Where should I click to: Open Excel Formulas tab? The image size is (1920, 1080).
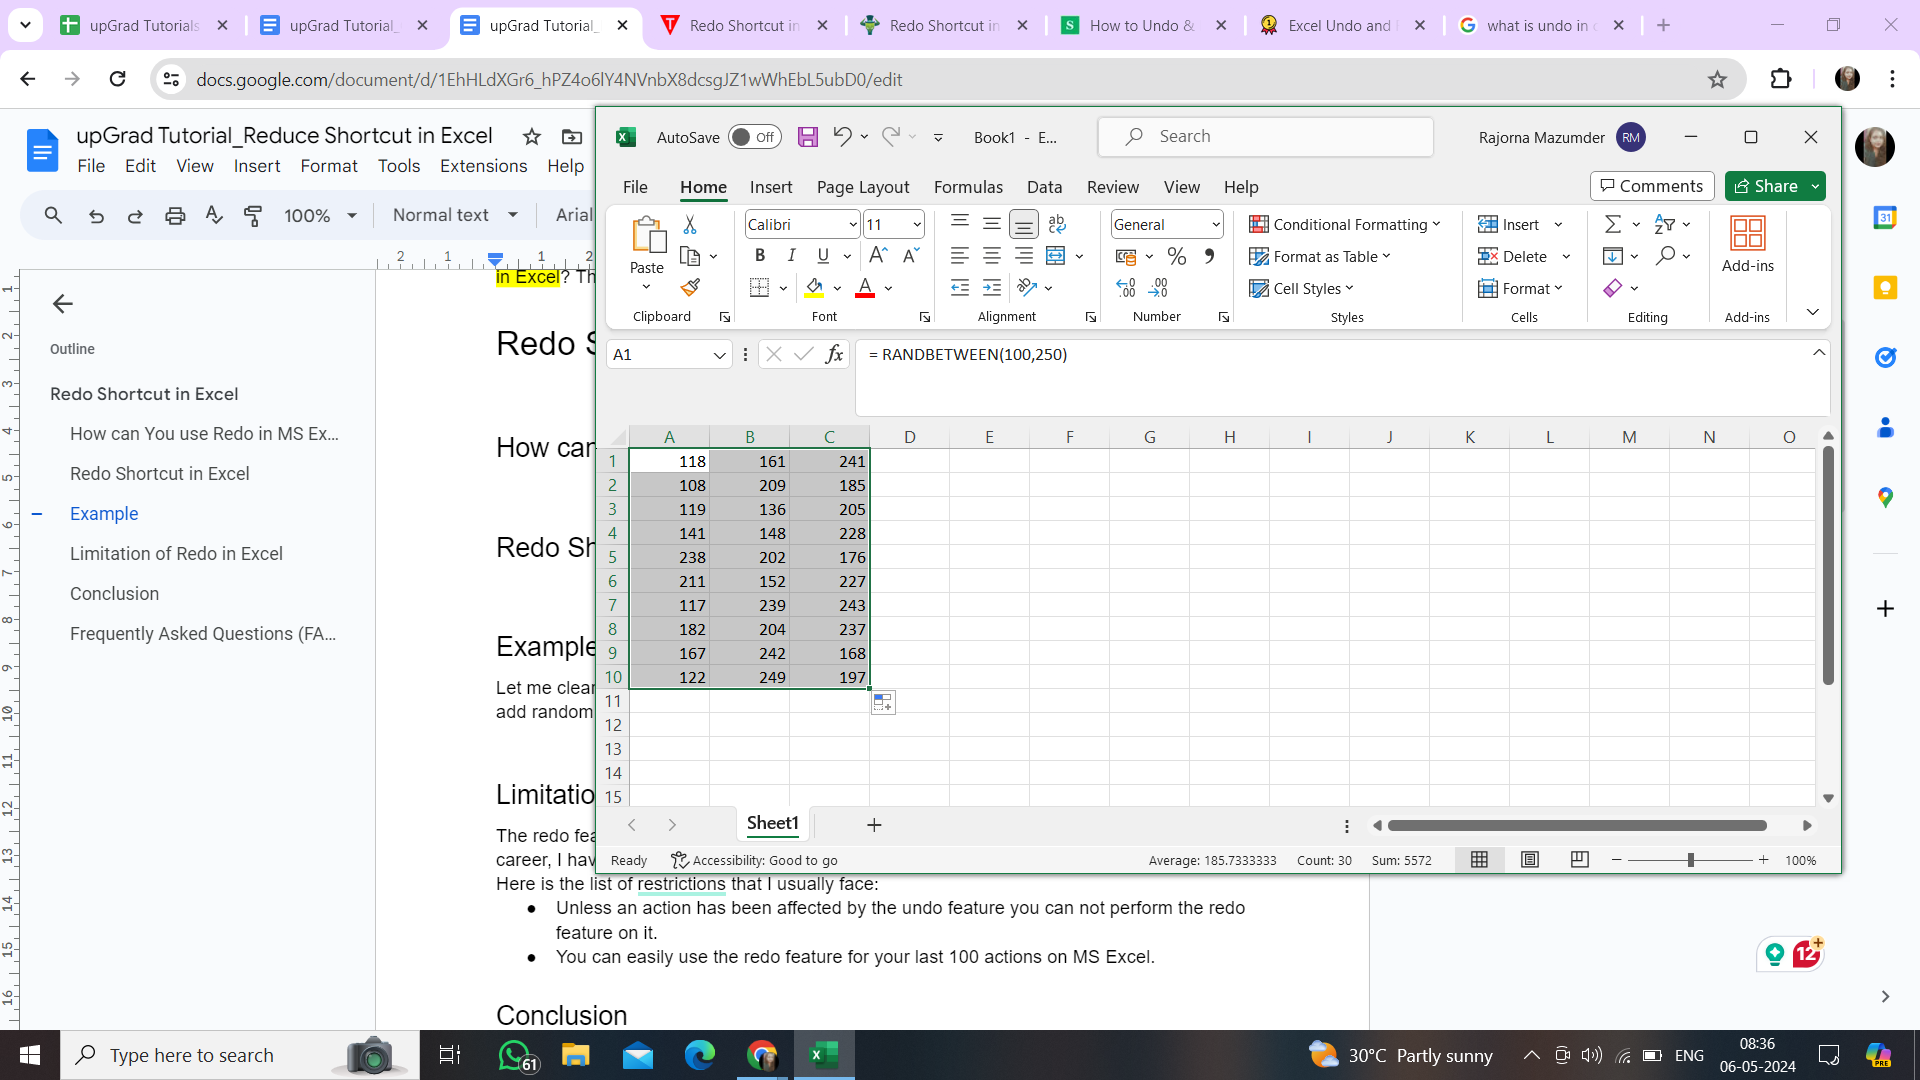[968, 187]
